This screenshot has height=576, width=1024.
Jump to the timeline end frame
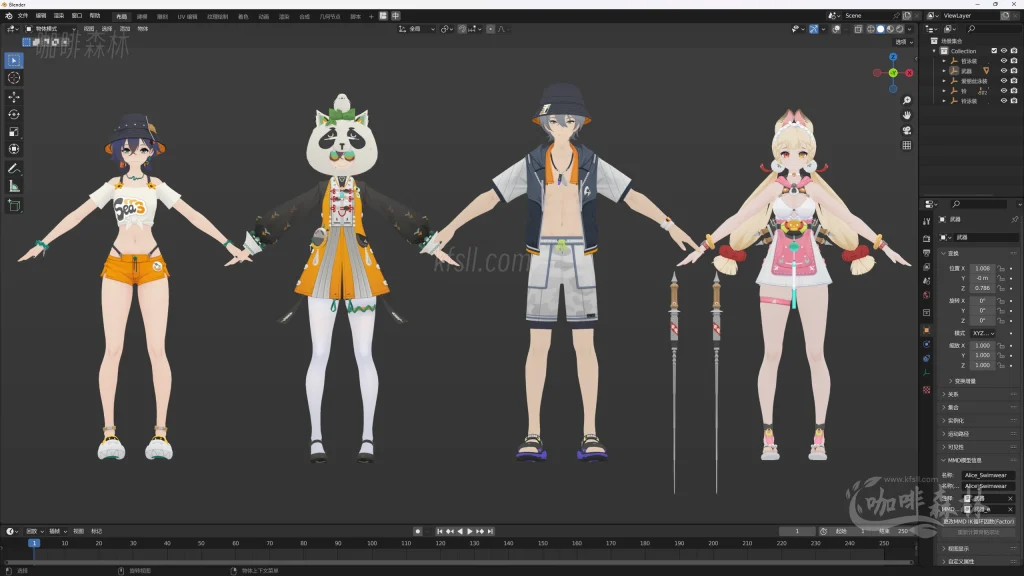coord(490,532)
